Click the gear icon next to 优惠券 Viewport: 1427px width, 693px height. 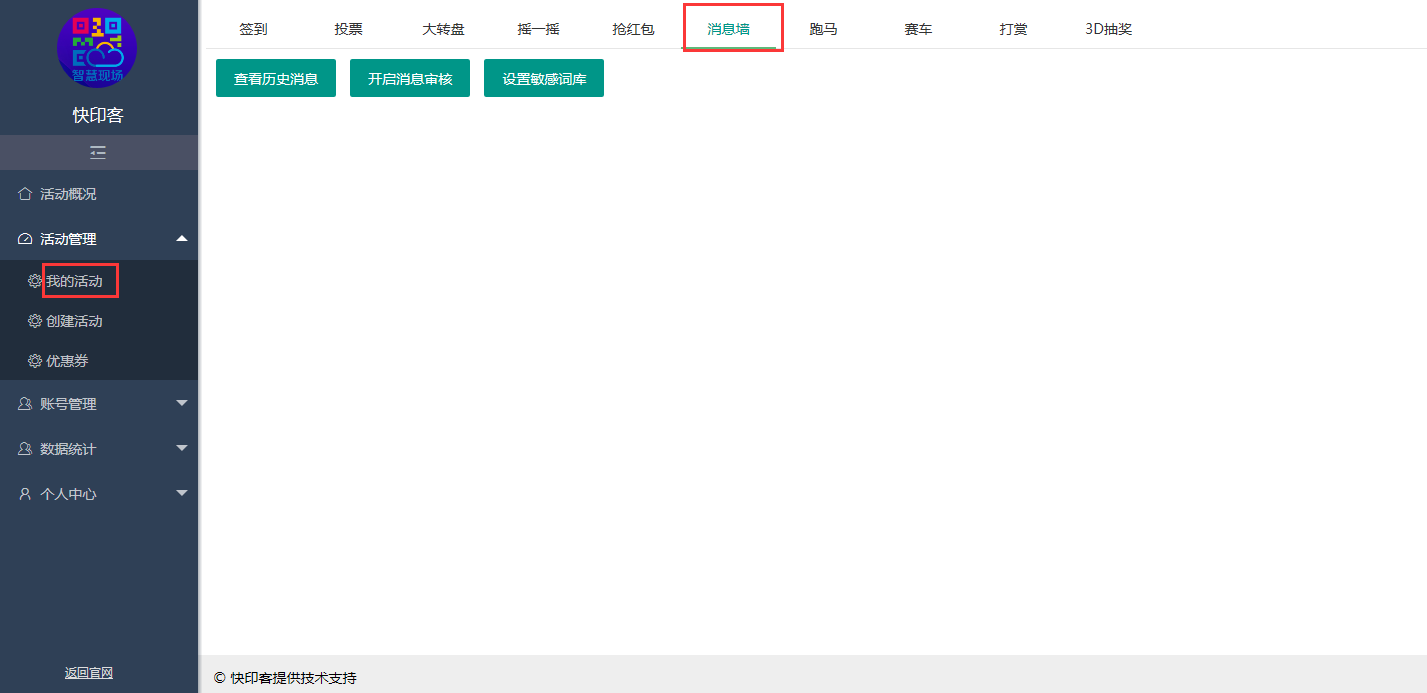click(35, 360)
